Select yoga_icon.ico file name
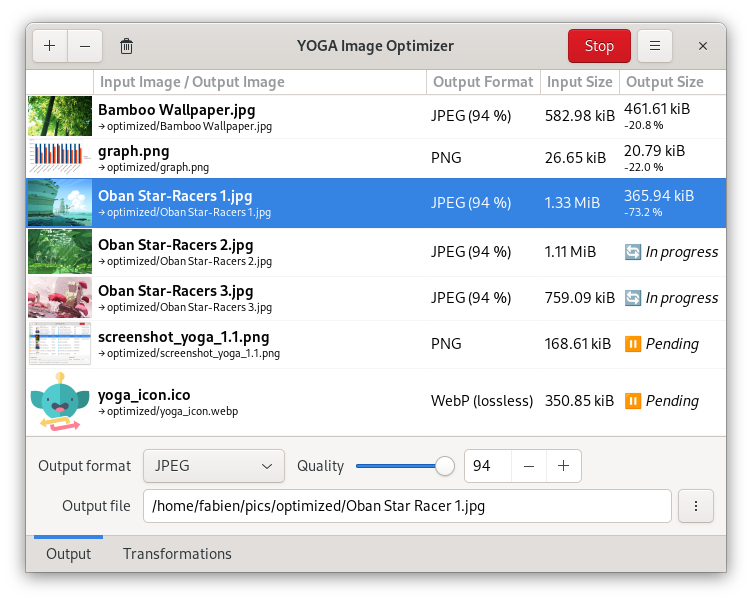Image resolution: width=752 pixels, height=601 pixels. click(144, 395)
